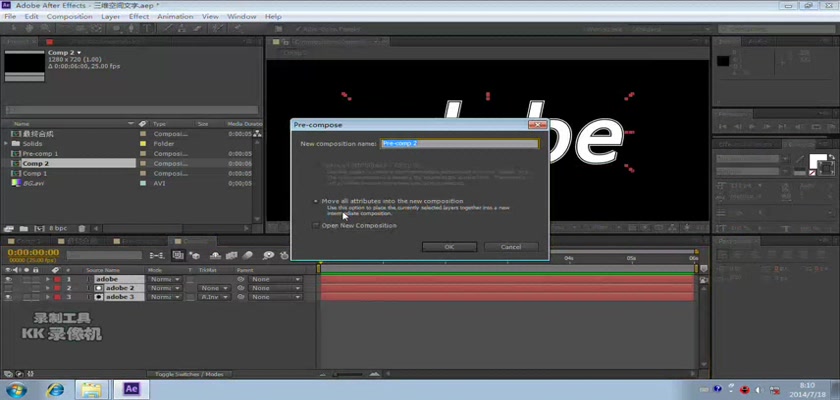840x400 pixels.
Task: Toggle Live Update icon in timeline
Action: [178, 256]
